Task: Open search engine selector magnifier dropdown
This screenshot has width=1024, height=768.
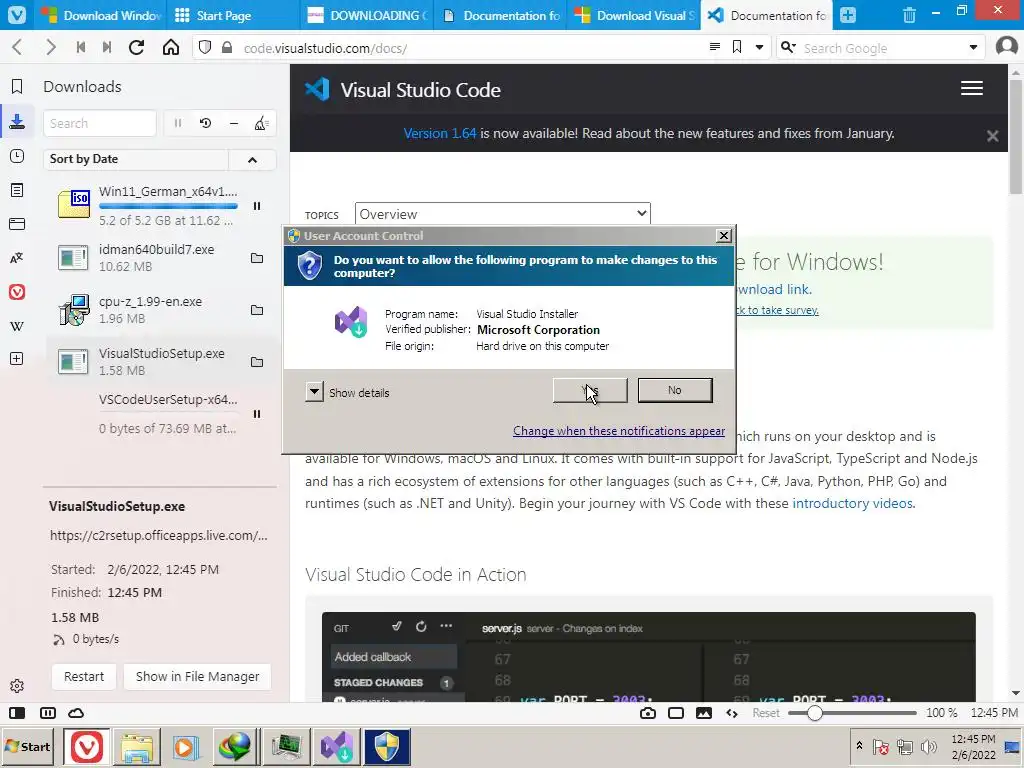Action: [x=788, y=47]
